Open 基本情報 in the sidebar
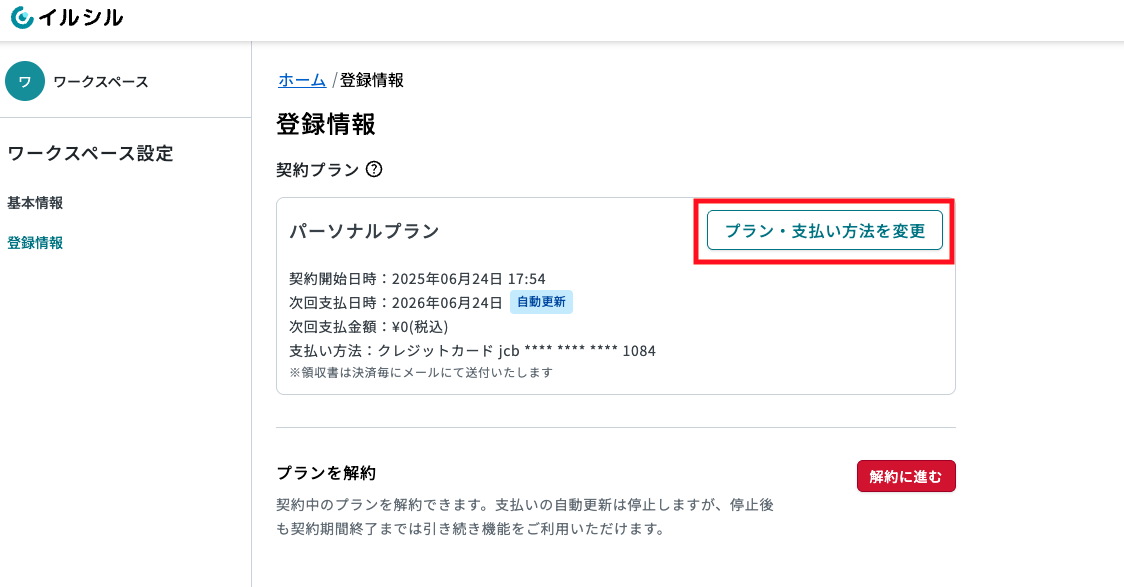 35,203
